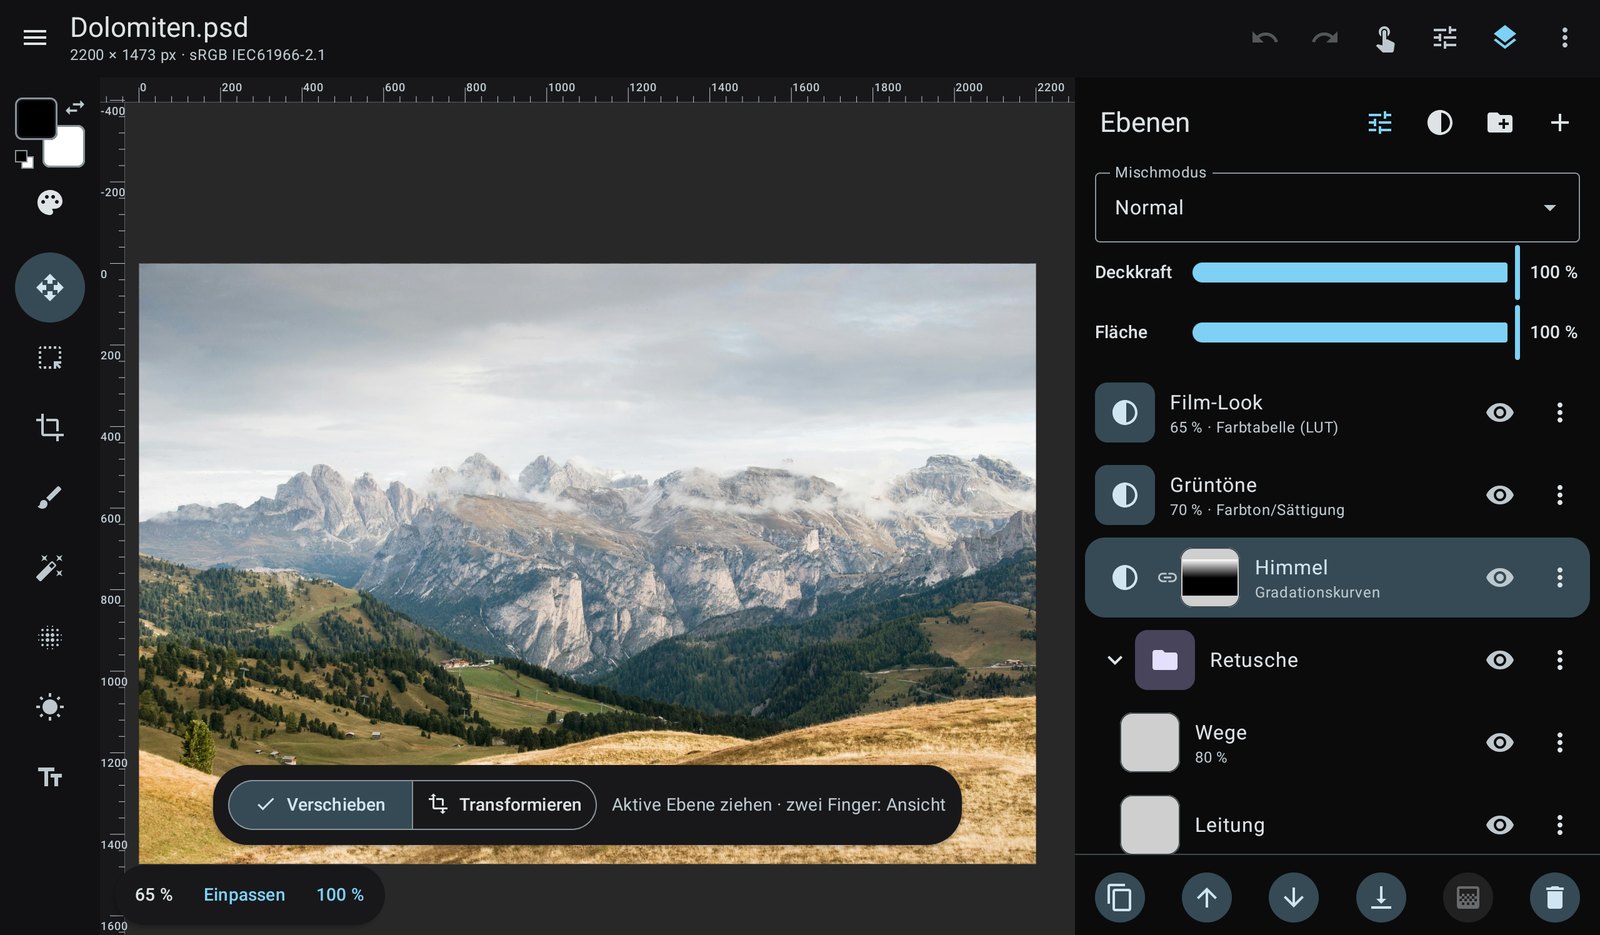Open options menu for Himmel layer
Viewport: 1600px width, 935px height.
(1559, 577)
